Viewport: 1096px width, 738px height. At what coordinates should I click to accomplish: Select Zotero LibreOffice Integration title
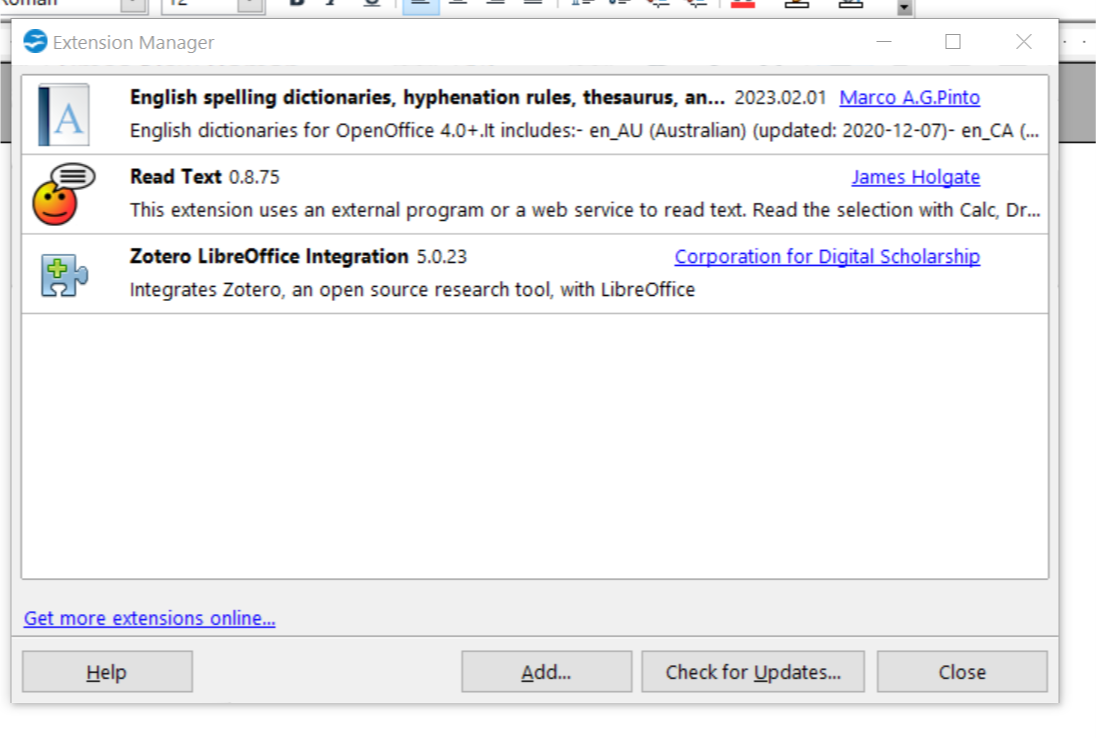[269, 256]
